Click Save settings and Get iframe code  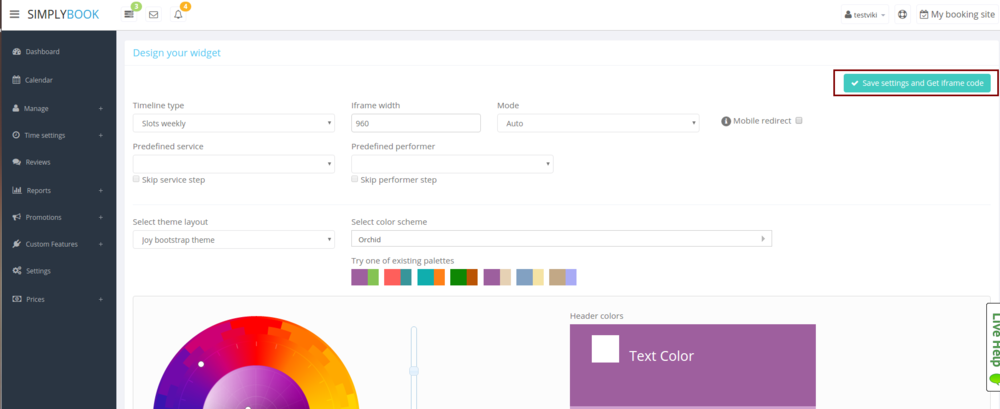[x=917, y=83]
